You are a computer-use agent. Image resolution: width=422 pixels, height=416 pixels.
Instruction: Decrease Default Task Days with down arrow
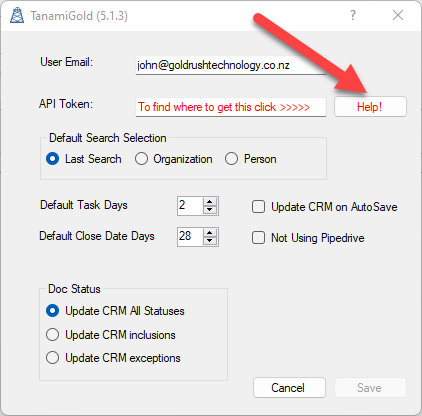tap(210, 210)
